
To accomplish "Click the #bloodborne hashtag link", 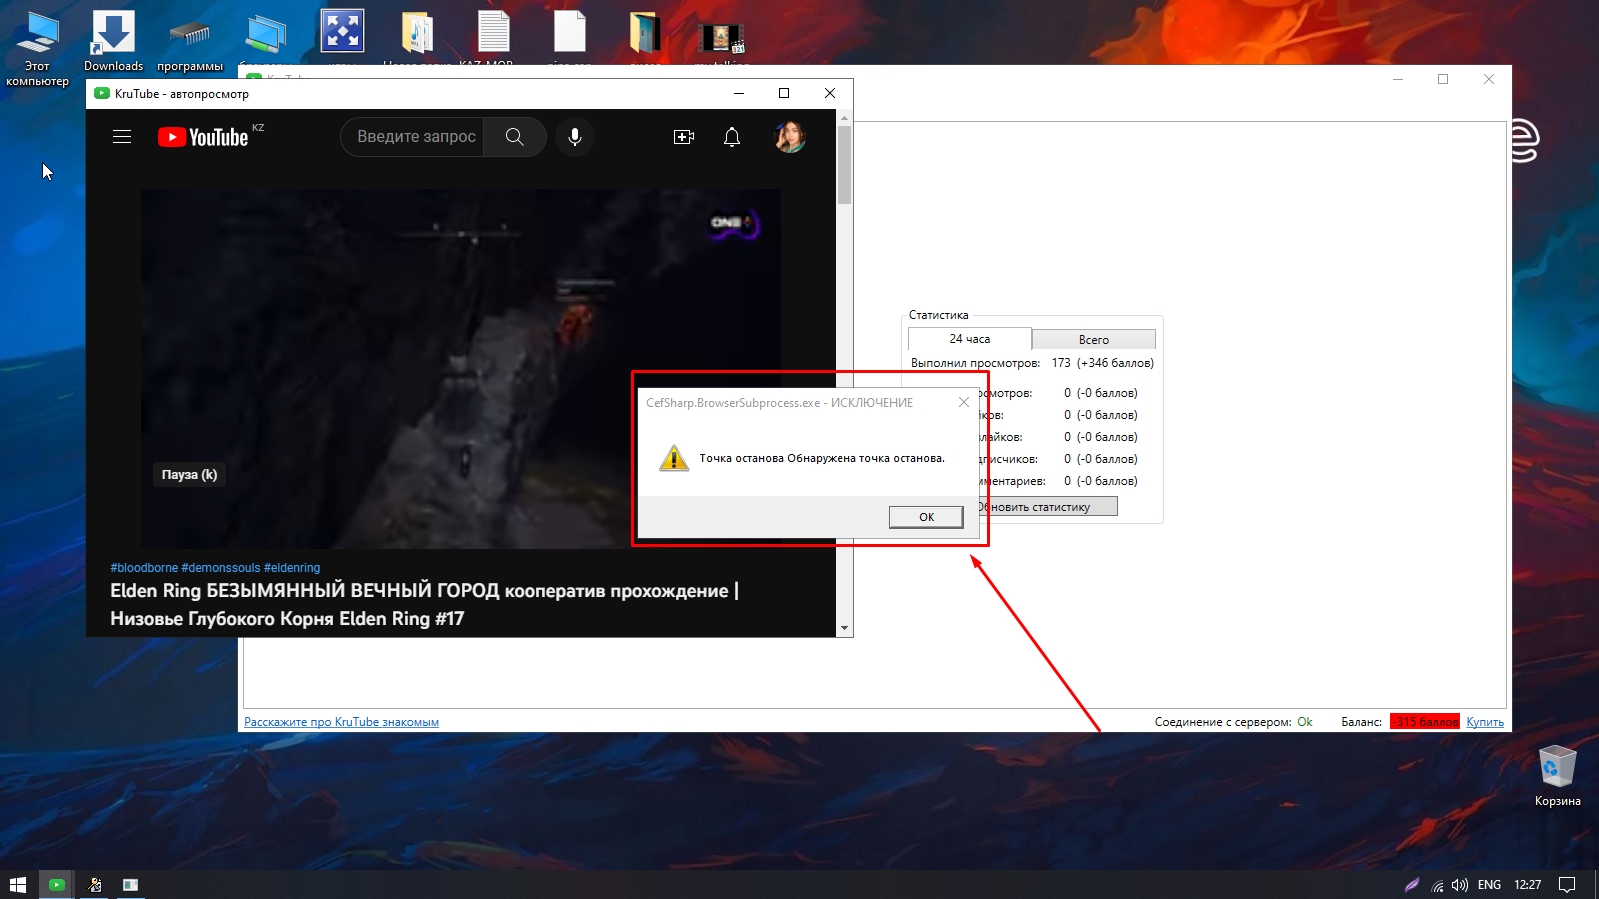I will tap(144, 568).
